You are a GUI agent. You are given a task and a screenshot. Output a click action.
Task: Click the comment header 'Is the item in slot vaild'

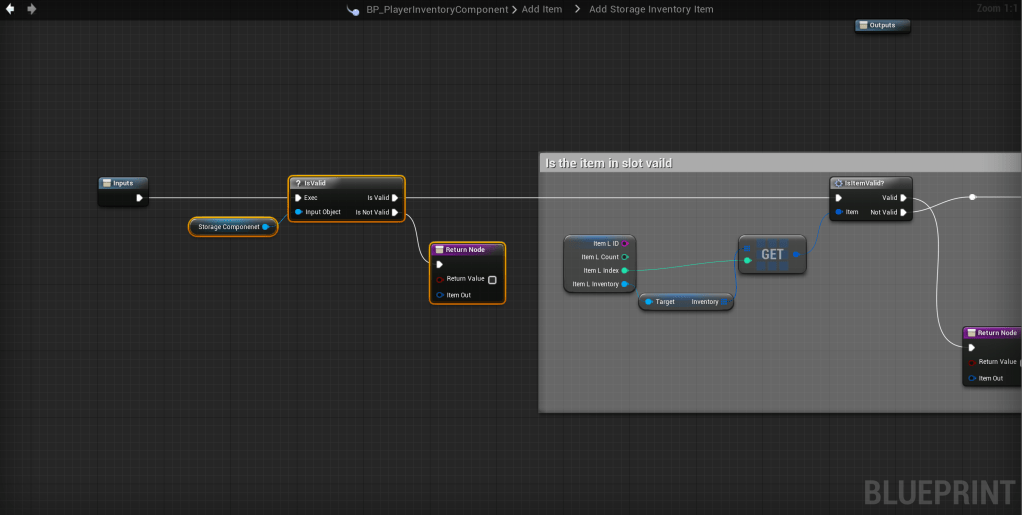(608, 162)
